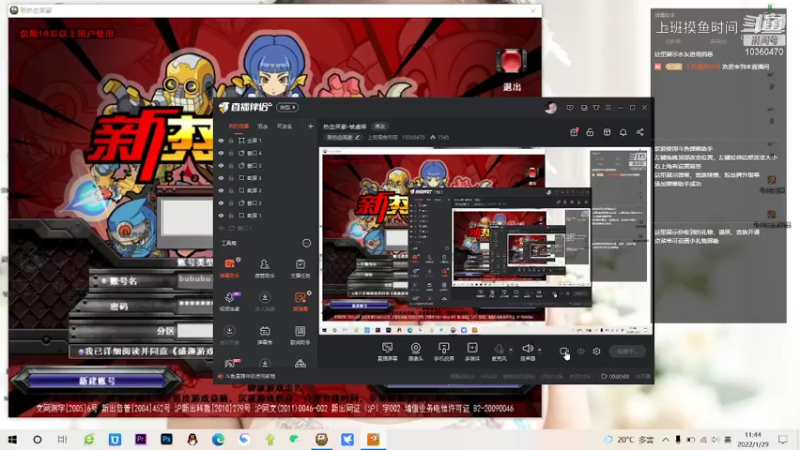Add a 直播屏幕 screen capture source
Viewport: 800px width, 450px height.
[387, 352]
